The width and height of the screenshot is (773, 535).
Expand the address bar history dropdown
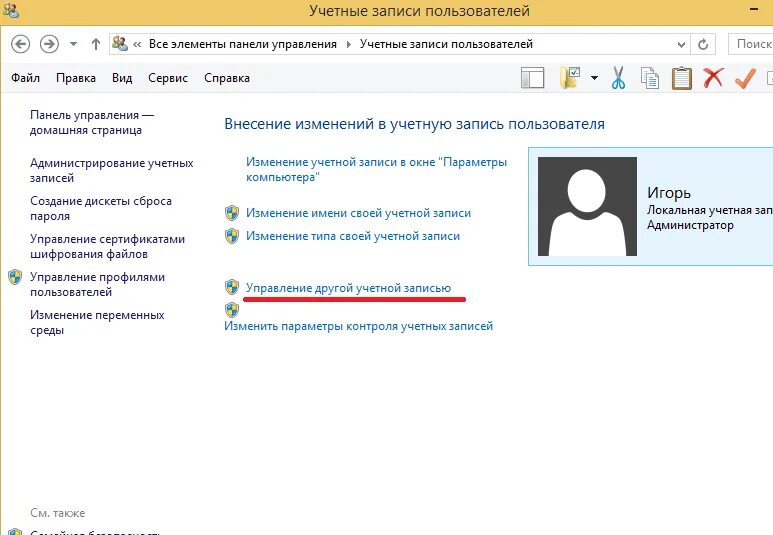click(681, 44)
